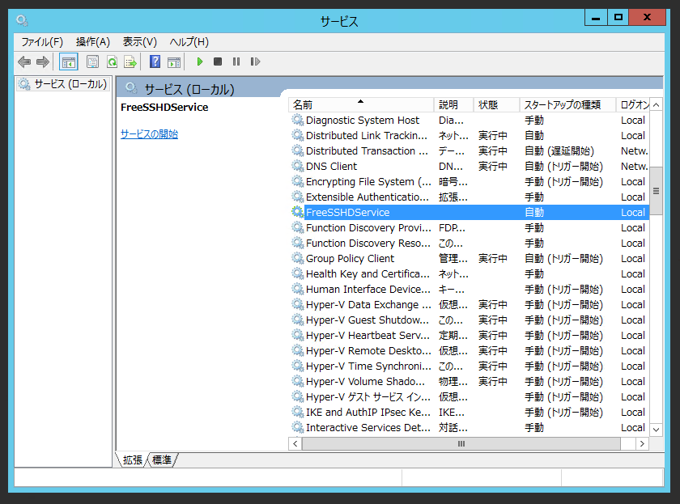Click the サービスの開始 link
The height and width of the screenshot is (504, 680).
[149, 134]
